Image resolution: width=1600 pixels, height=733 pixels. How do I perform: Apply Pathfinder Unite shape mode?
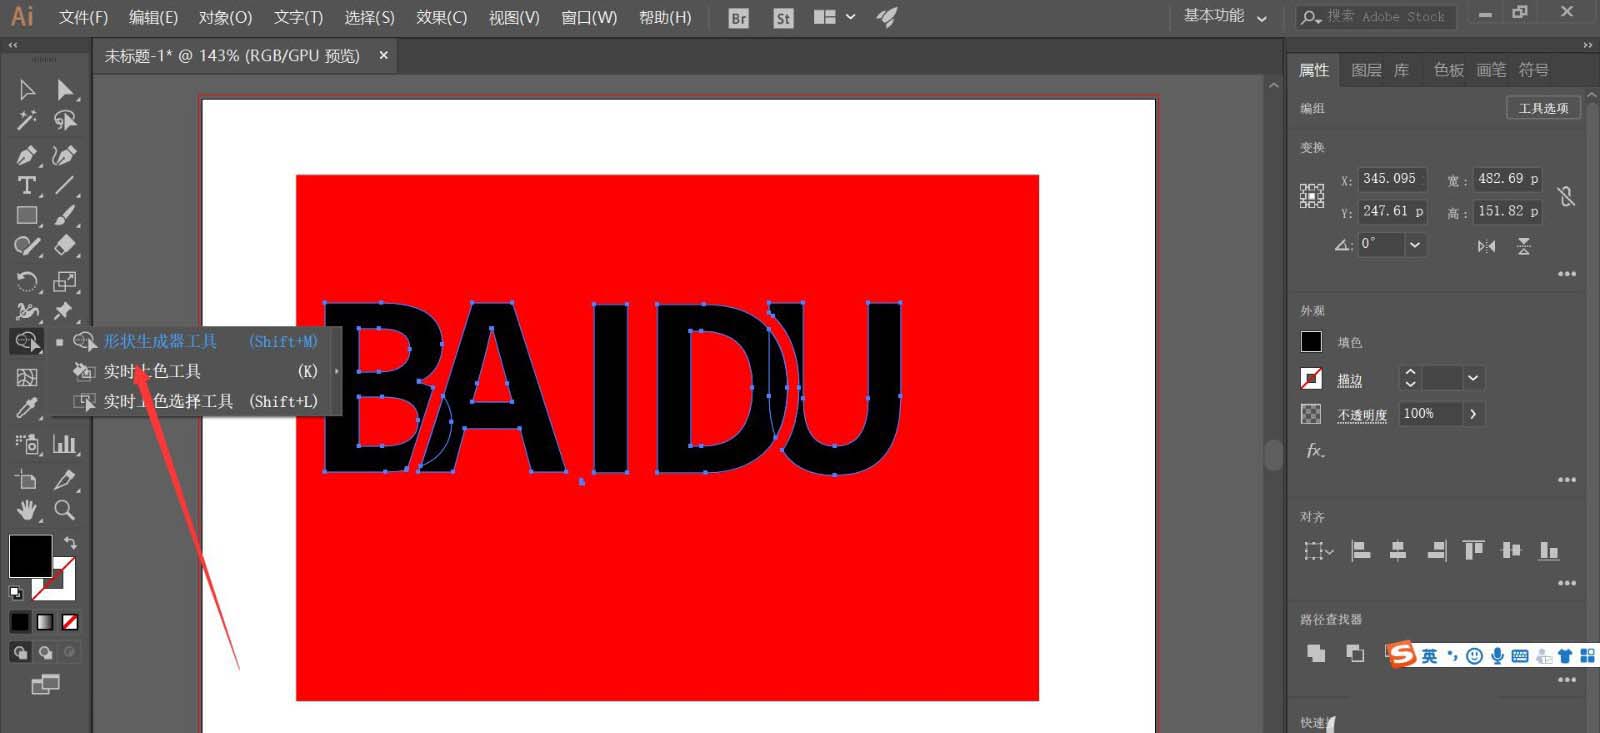coord(1316,653)
